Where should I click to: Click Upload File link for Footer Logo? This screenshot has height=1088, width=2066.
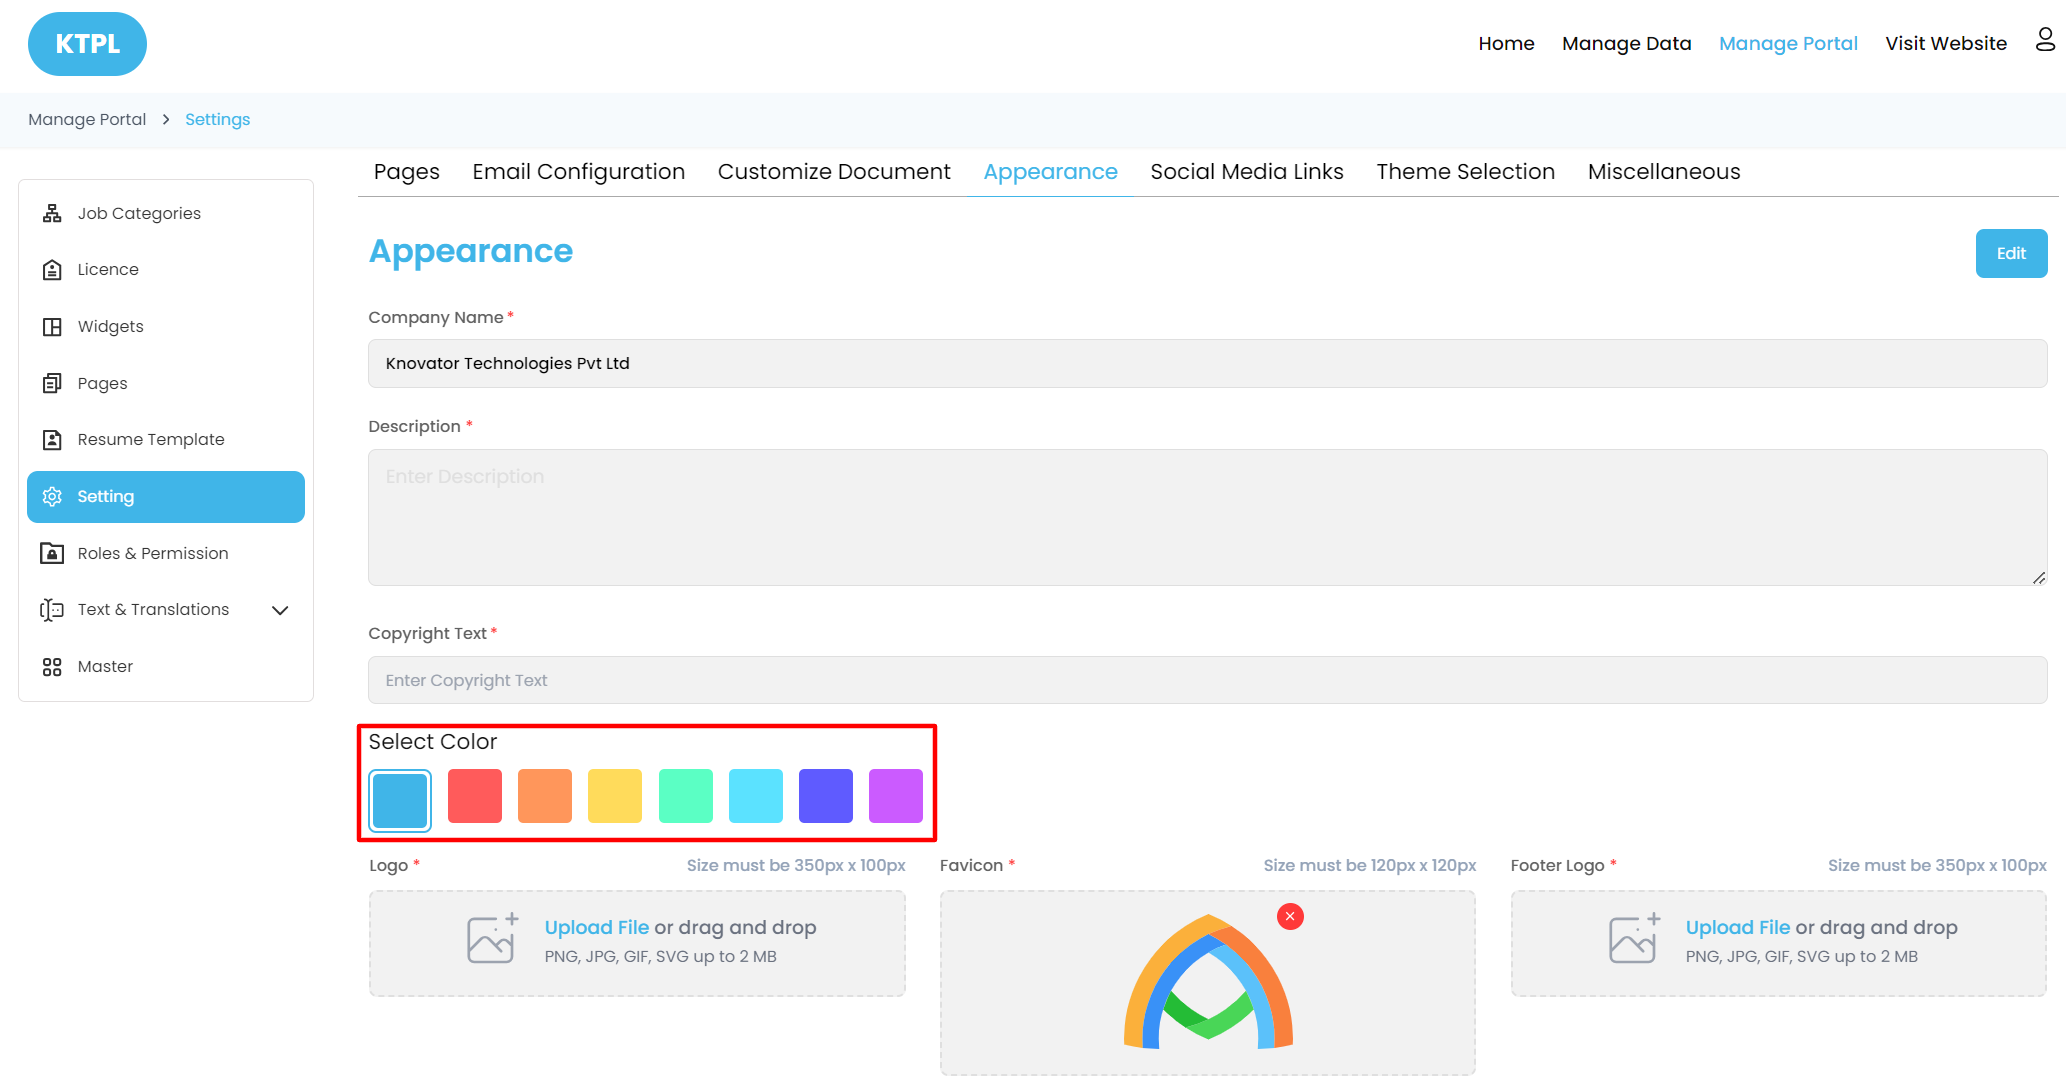(1737, 927)
